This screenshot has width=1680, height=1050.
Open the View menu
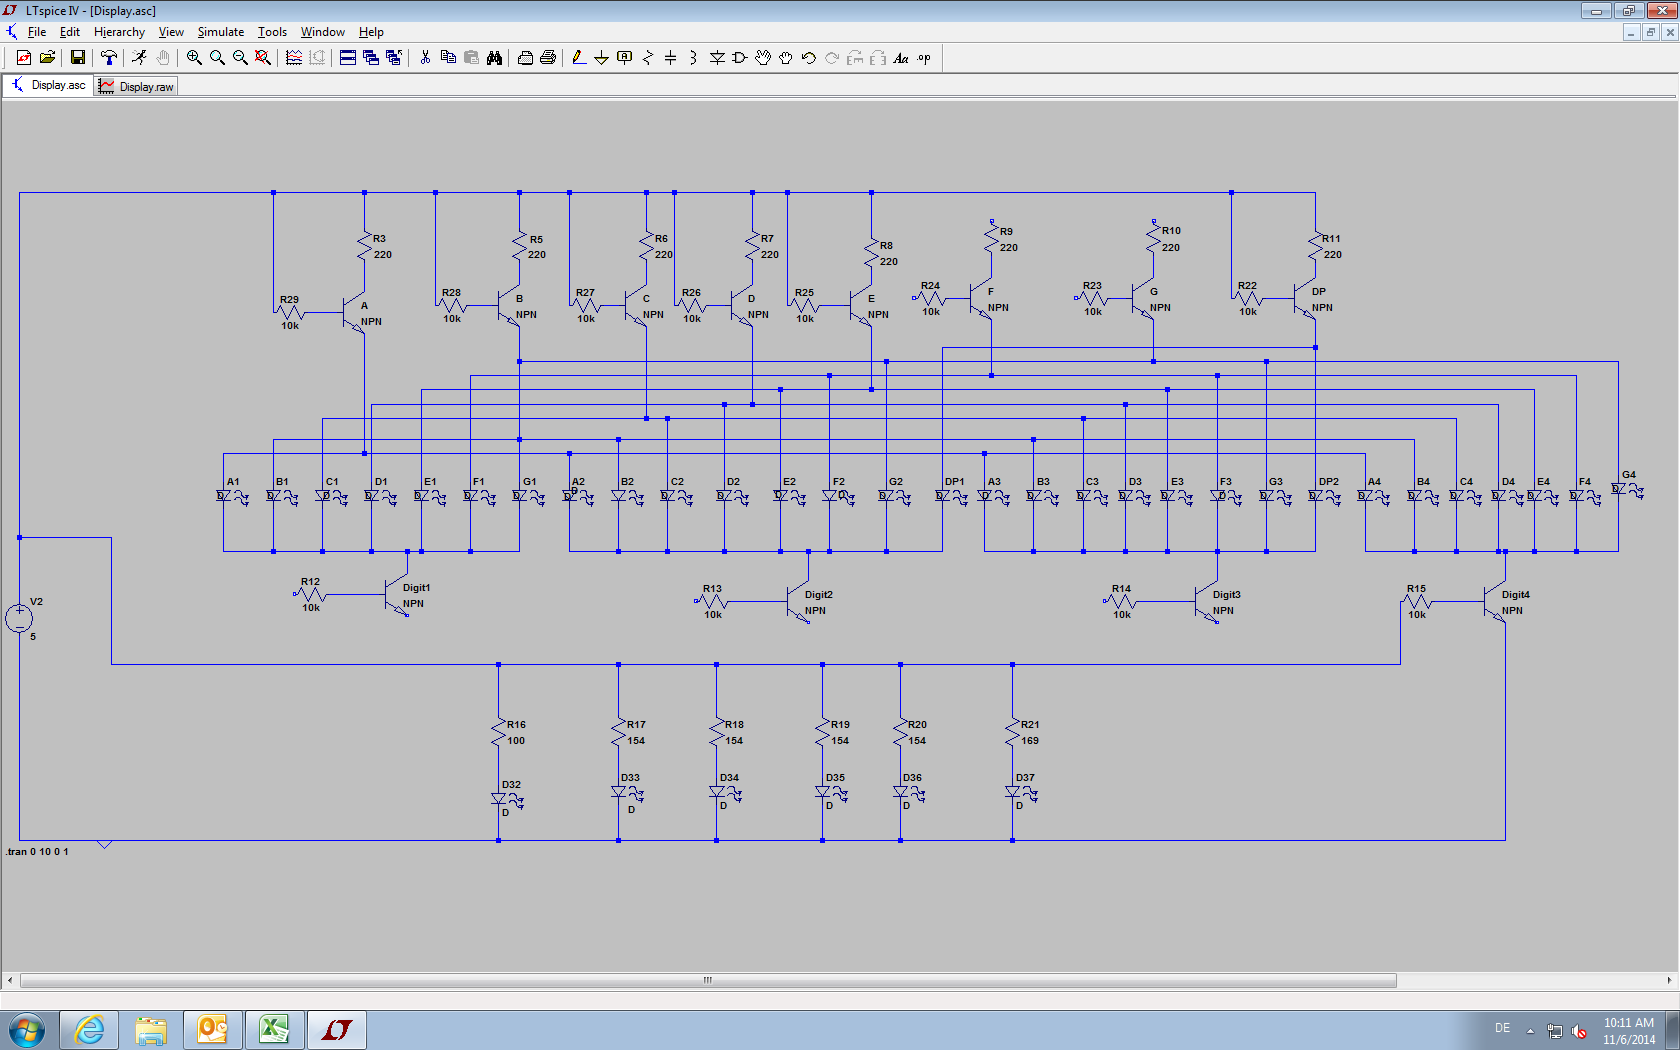coord(171,32)
